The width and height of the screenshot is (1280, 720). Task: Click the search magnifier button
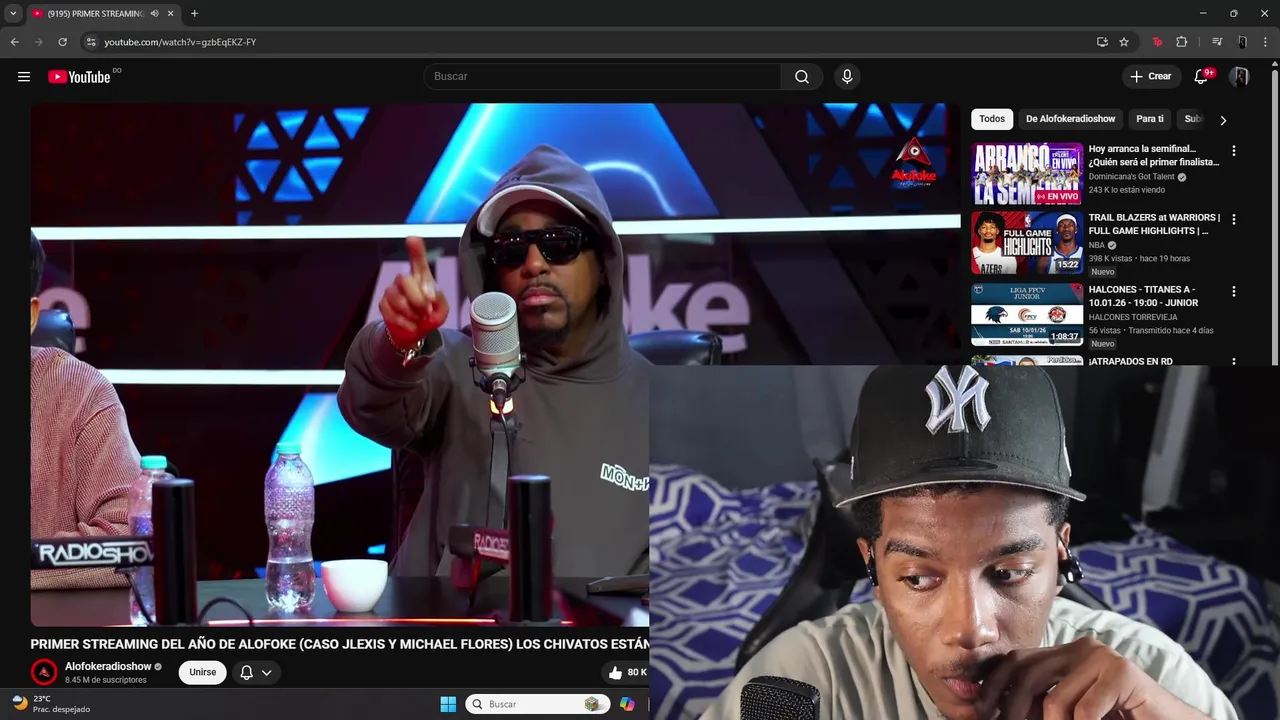[x=802, y=77]
